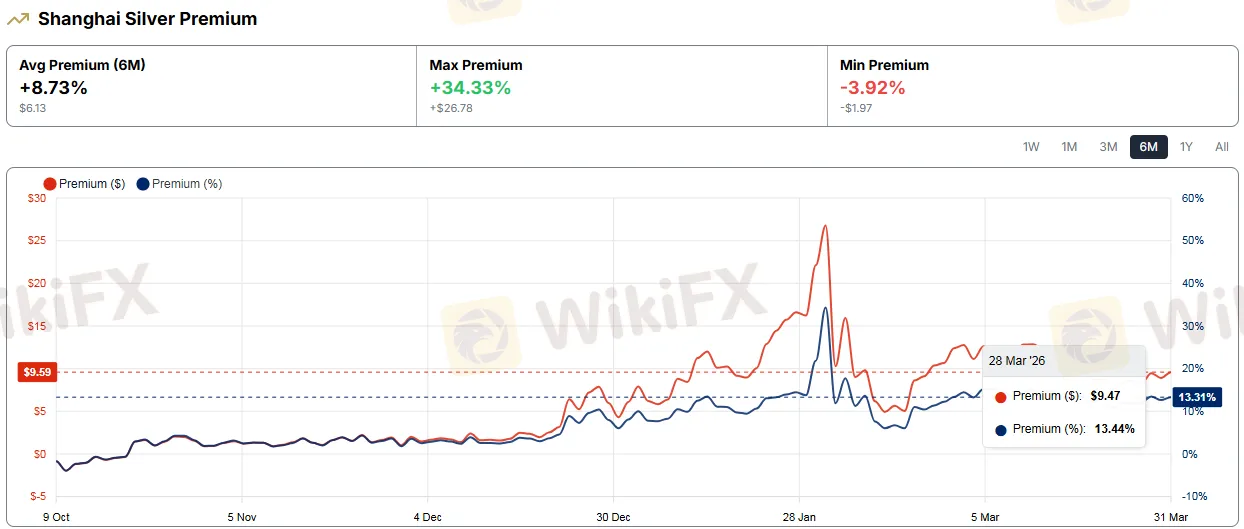Click the red legend swatch for Premium ($)

click(50, 184)
